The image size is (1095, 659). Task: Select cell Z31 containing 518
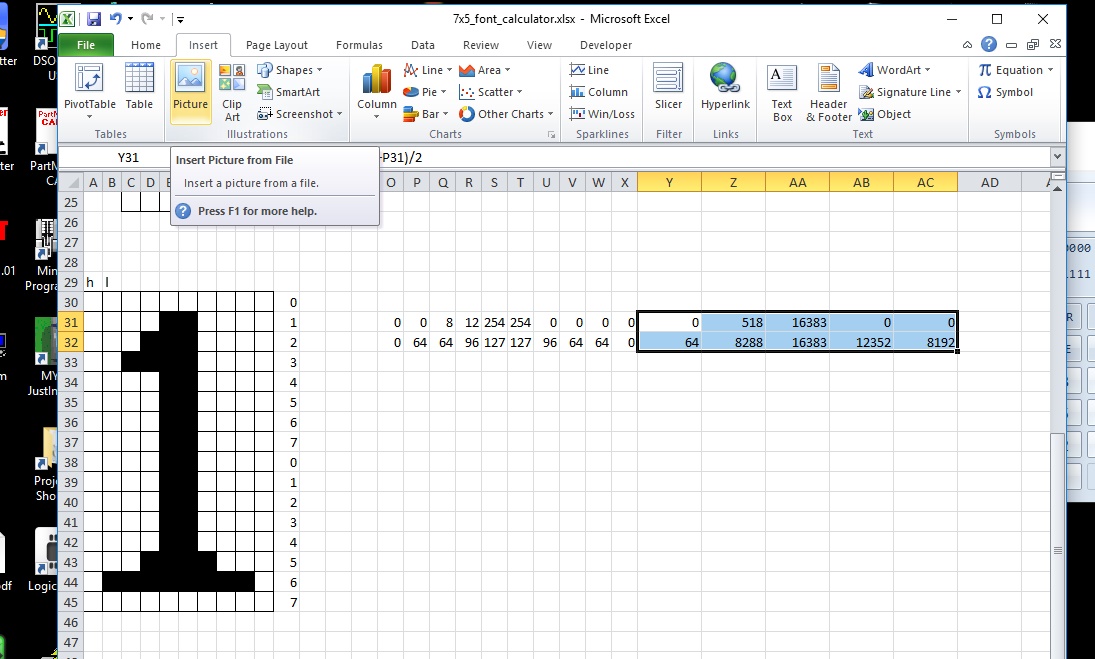733,323
